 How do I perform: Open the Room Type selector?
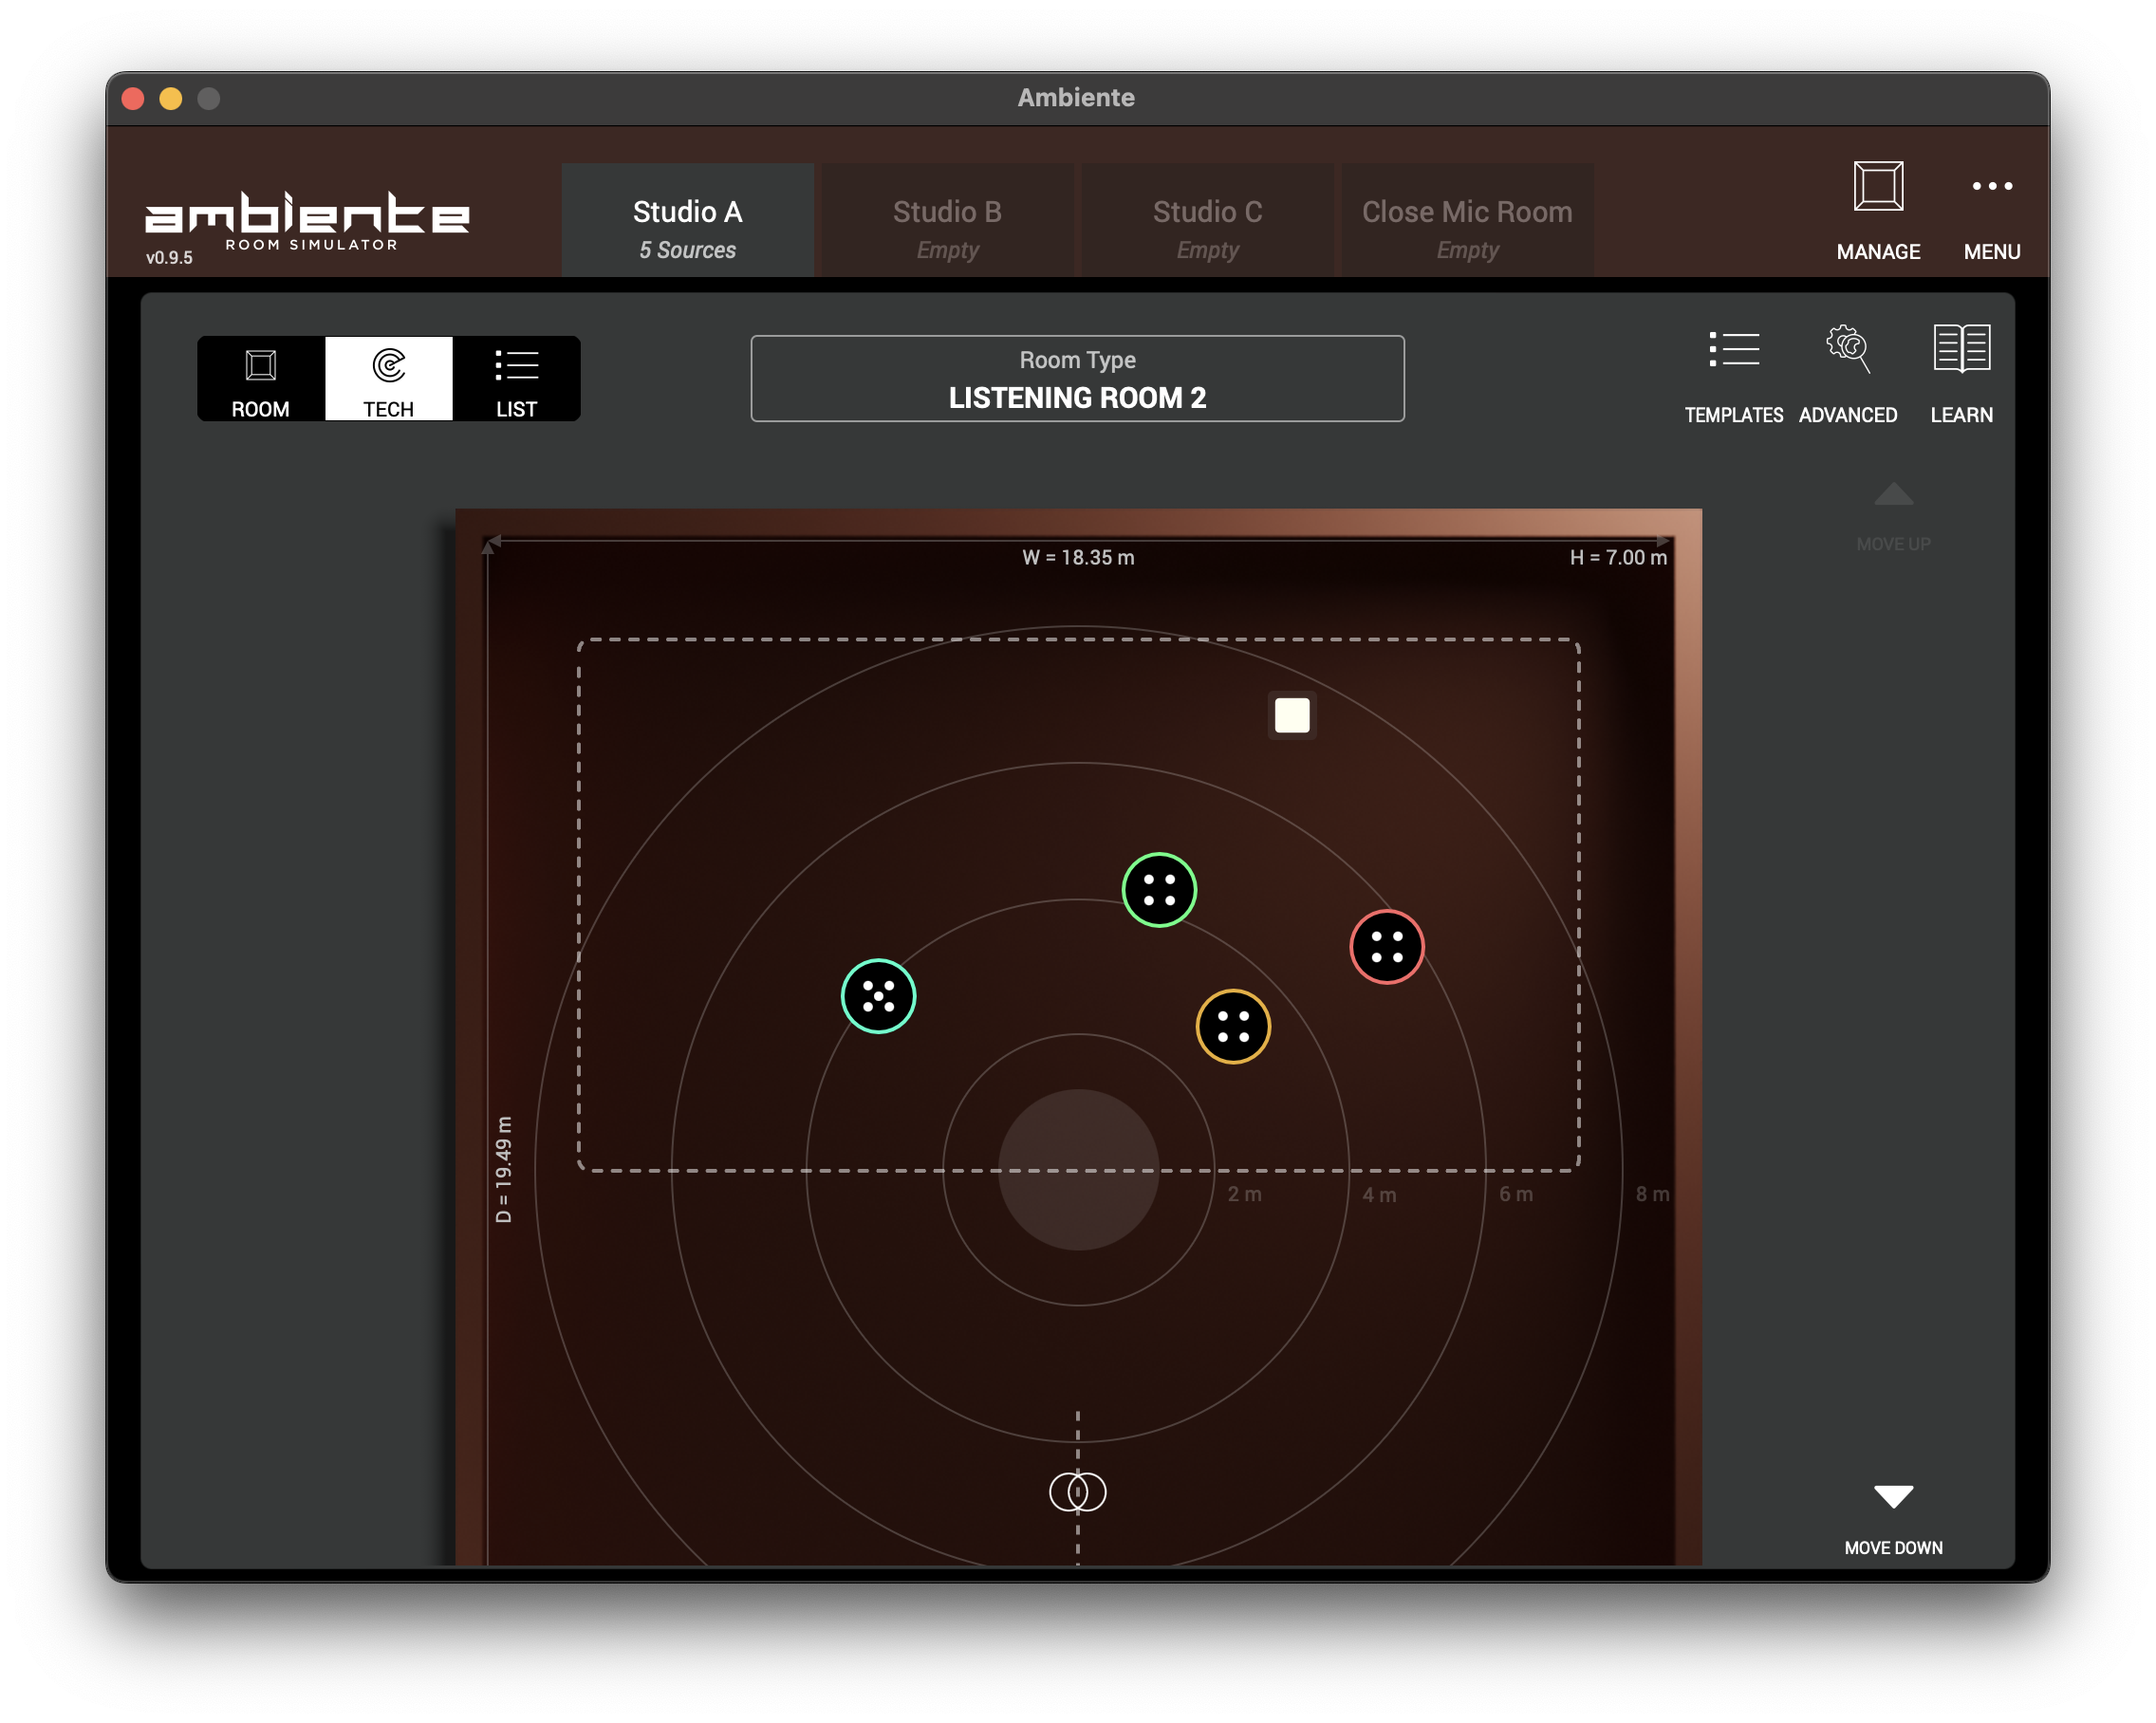click(x=1077, y=379)
